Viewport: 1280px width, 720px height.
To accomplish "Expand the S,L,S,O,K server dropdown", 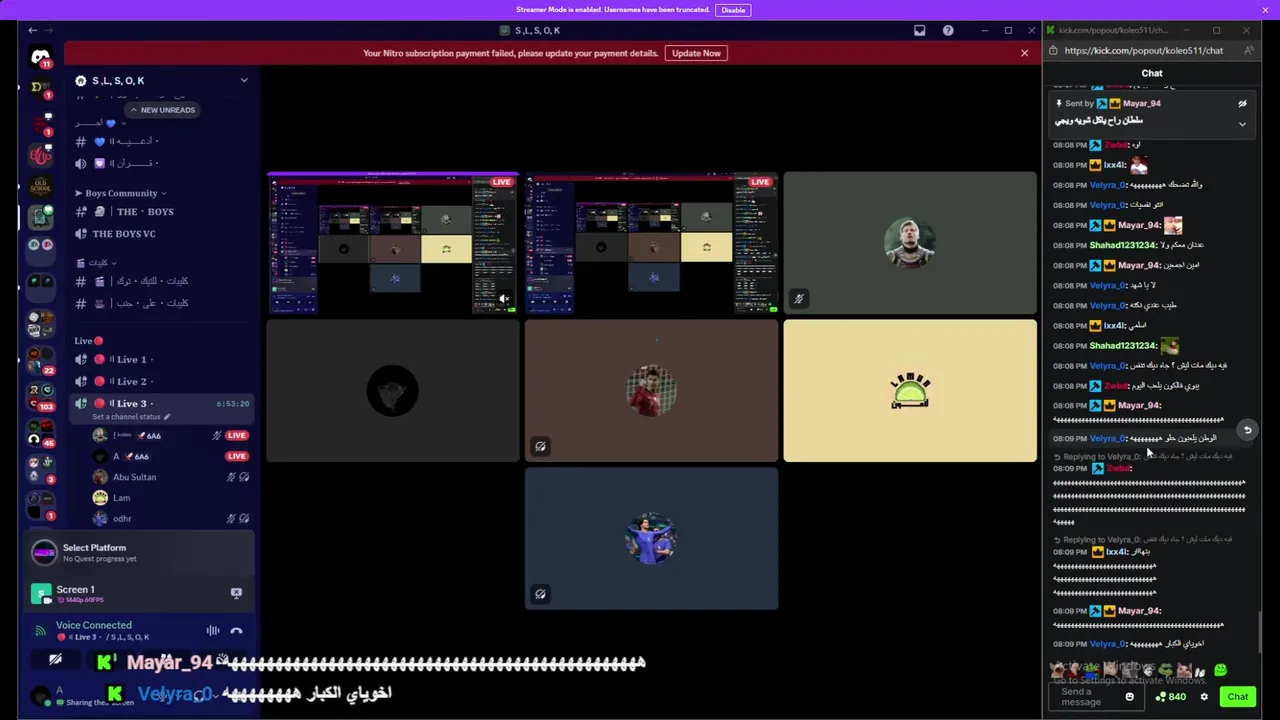I will coord(243,80).
